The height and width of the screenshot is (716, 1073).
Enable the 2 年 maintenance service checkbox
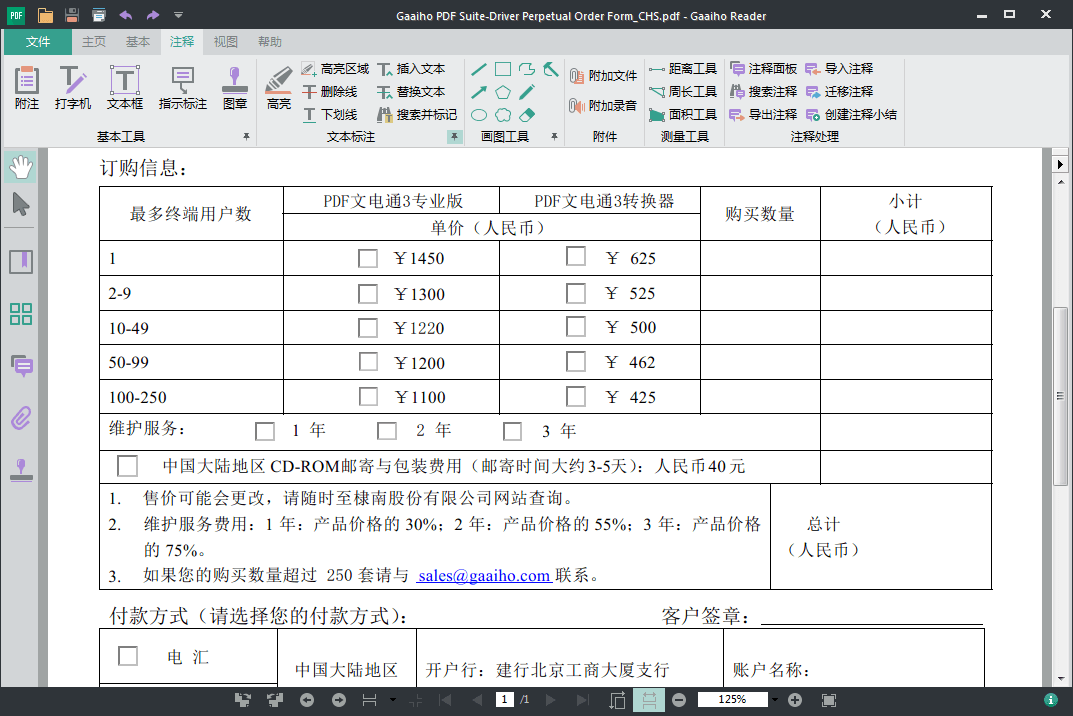pos(387,431)
